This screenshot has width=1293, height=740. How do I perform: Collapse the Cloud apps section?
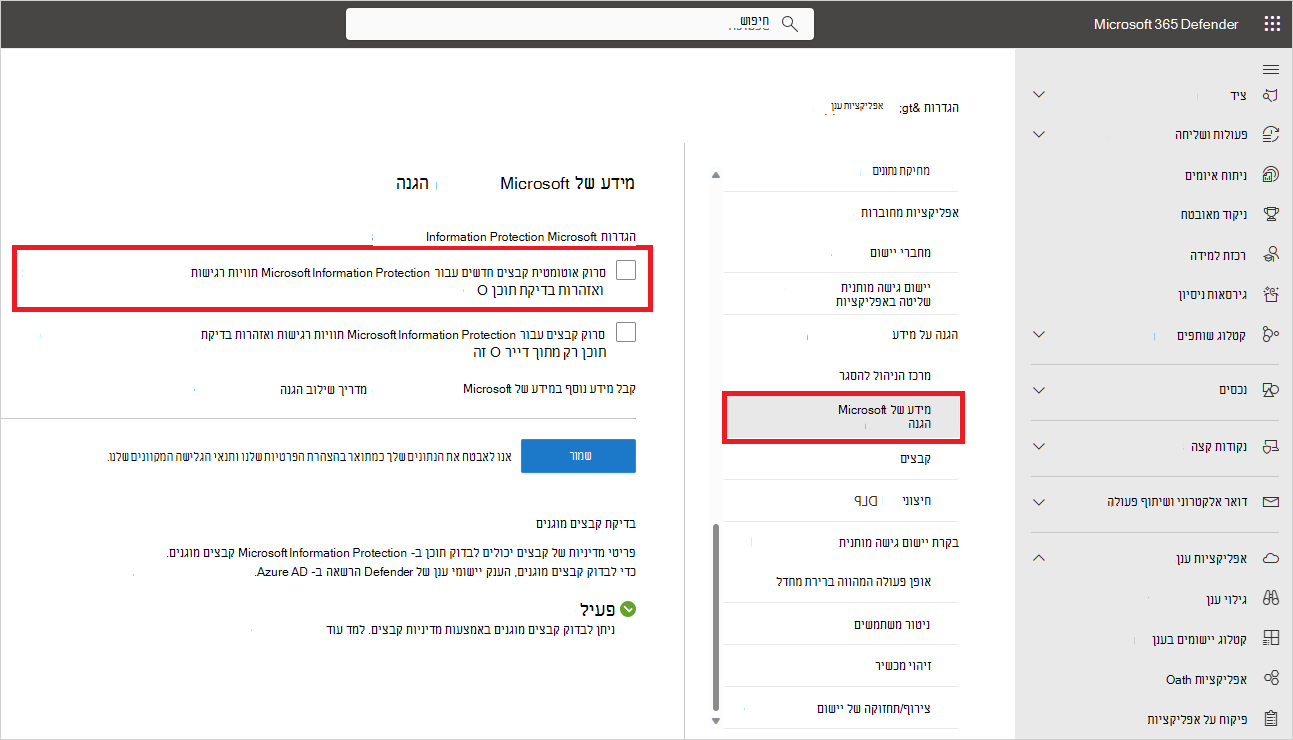pos(1038,557)
